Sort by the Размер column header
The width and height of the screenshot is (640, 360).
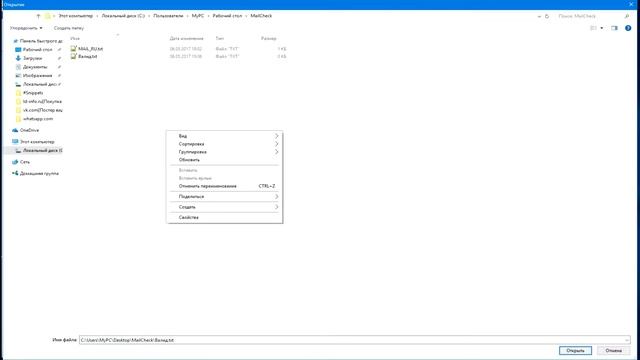[269, 38]
